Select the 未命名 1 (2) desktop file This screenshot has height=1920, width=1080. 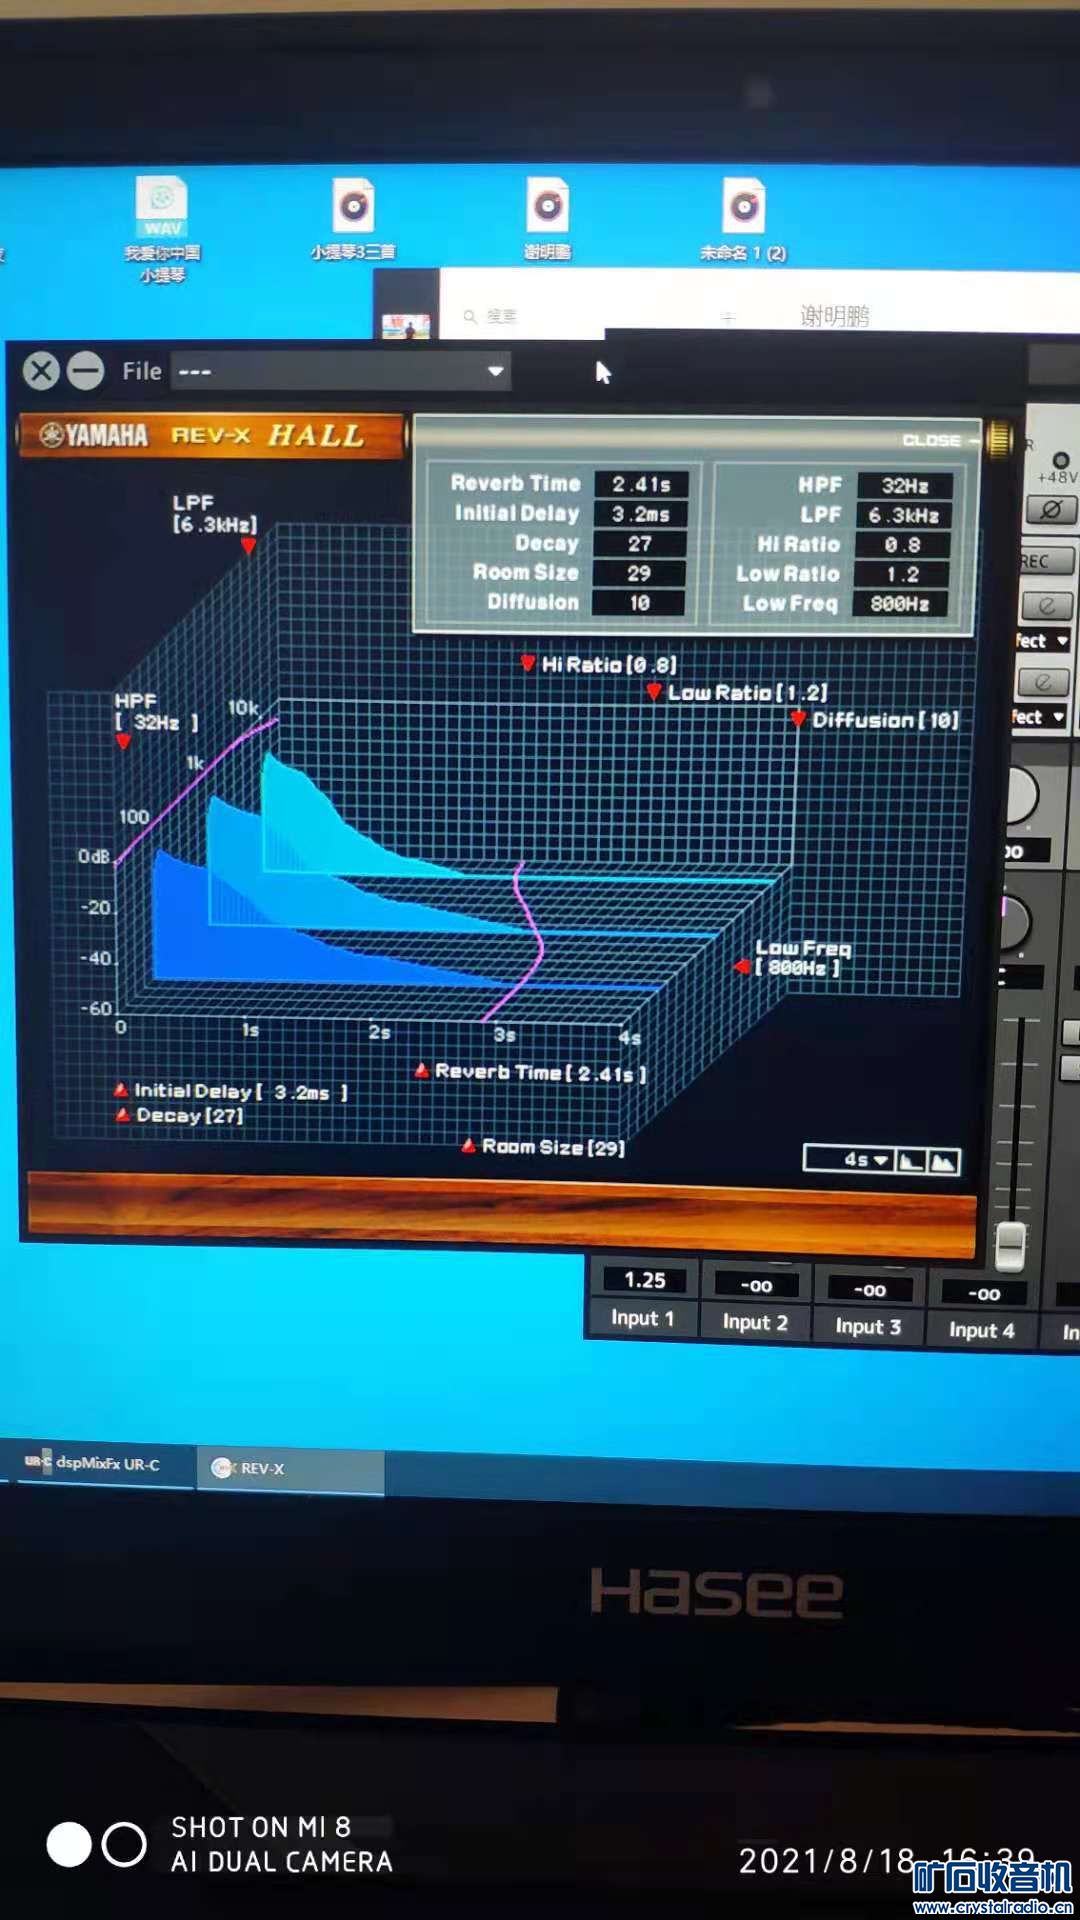[x=743, y=220]
